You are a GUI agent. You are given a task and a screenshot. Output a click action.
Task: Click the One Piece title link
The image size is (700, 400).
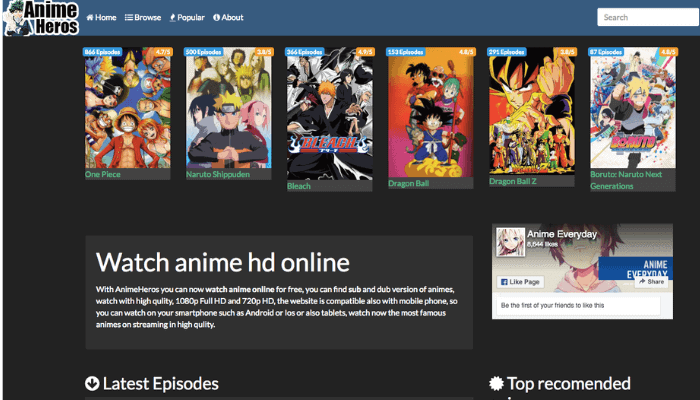(103, 174)
